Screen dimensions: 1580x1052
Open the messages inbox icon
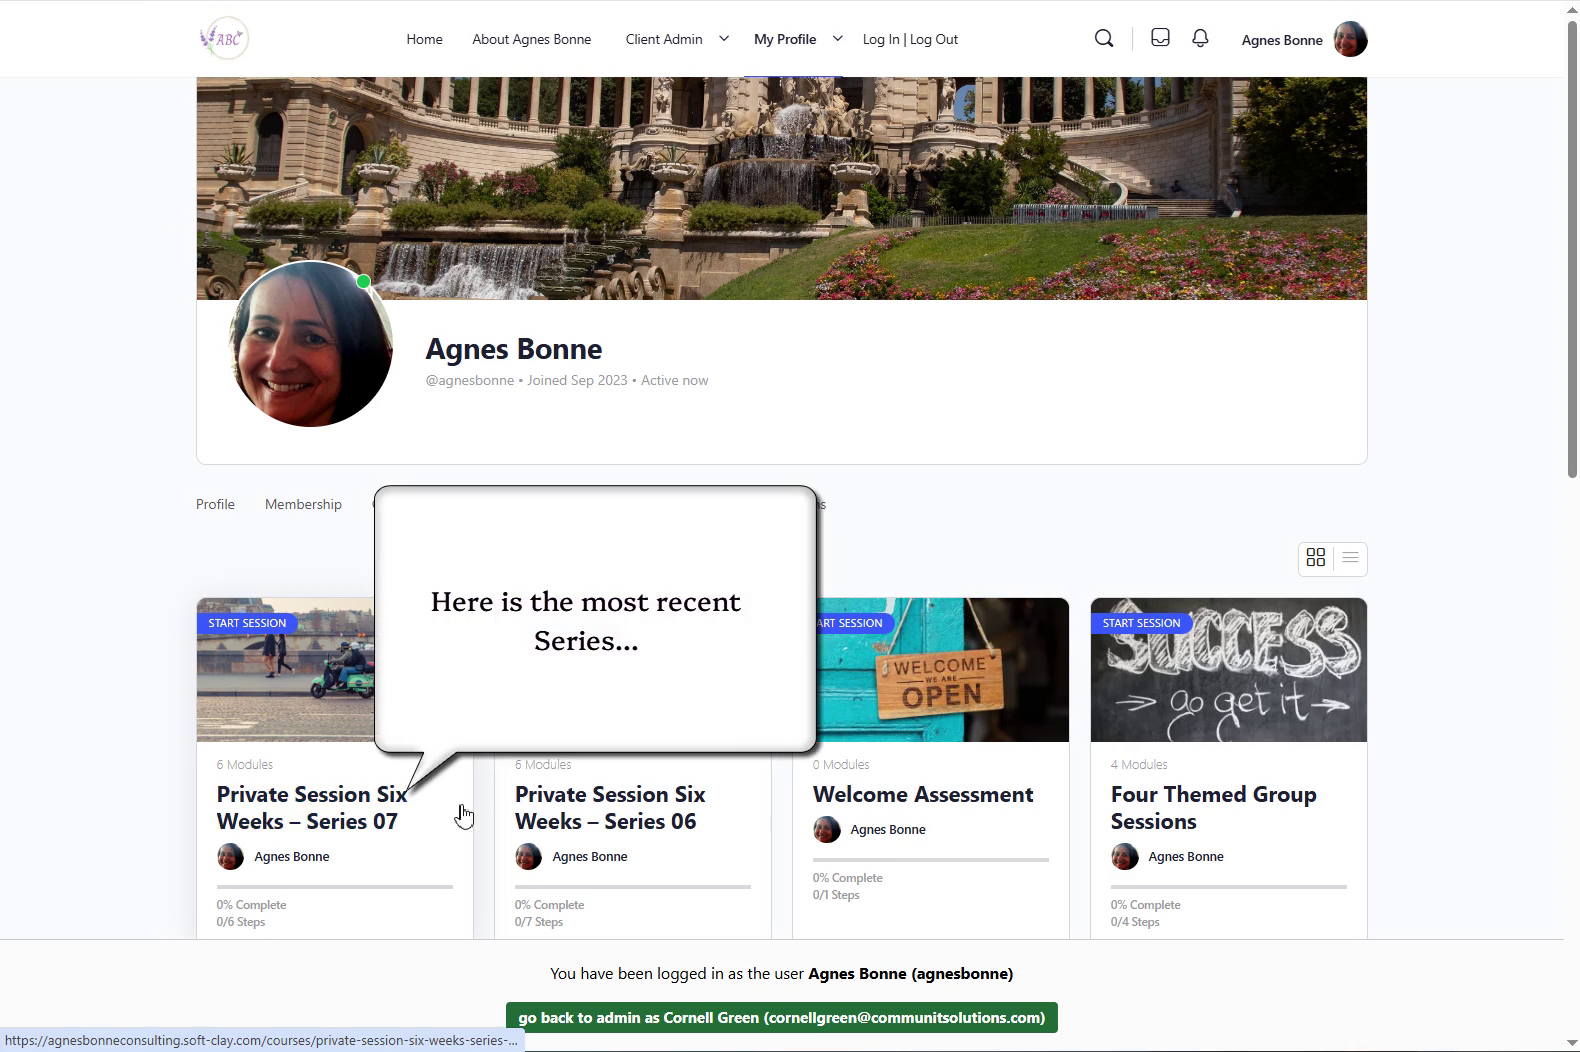click(x=1160, y=38)
